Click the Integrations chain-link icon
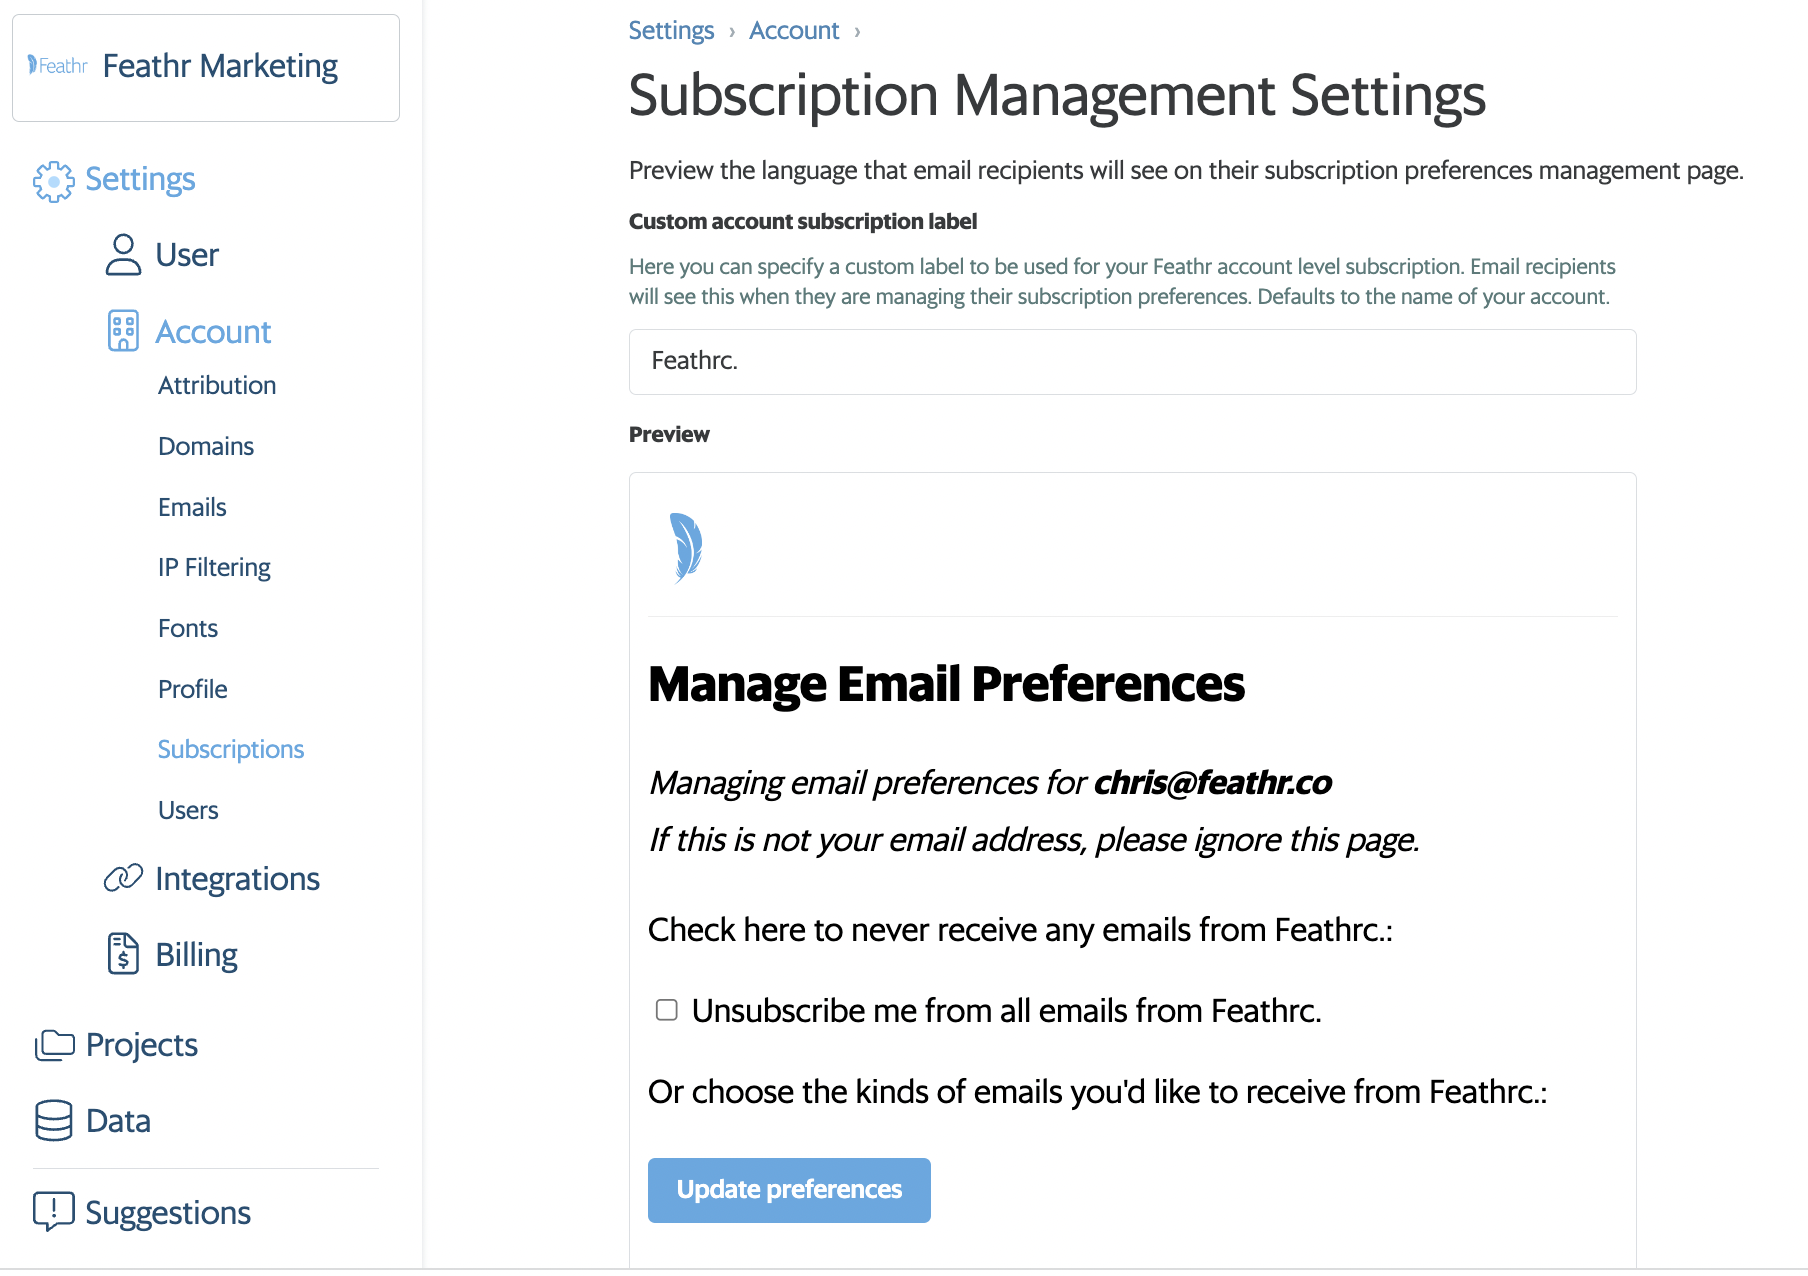The image size is (1808, 1276). (123, 879)
